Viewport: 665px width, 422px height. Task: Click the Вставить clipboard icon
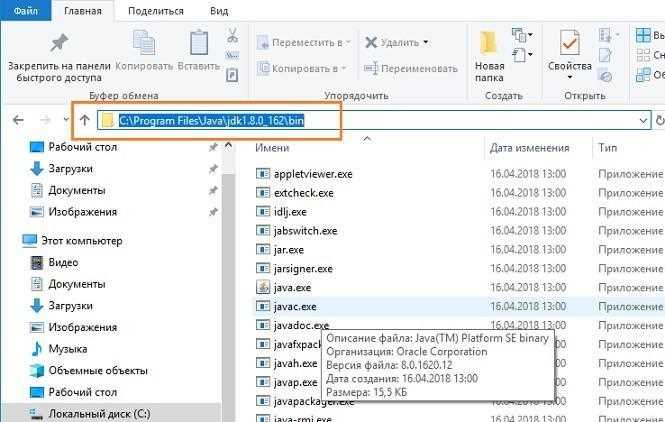pyautogui.click(x=198, y=42)
